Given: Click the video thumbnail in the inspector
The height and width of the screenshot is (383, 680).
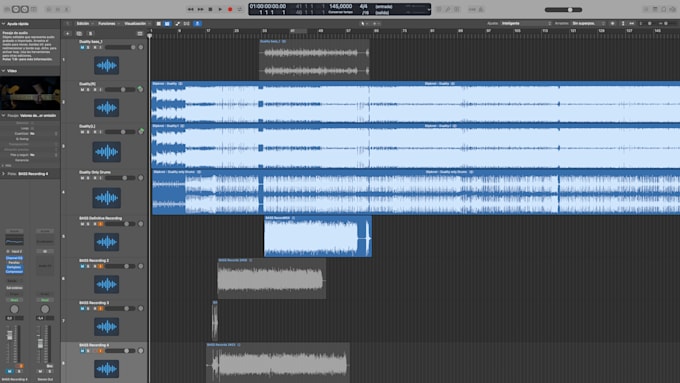Looking at the screenshot, I should pos(30,93).
